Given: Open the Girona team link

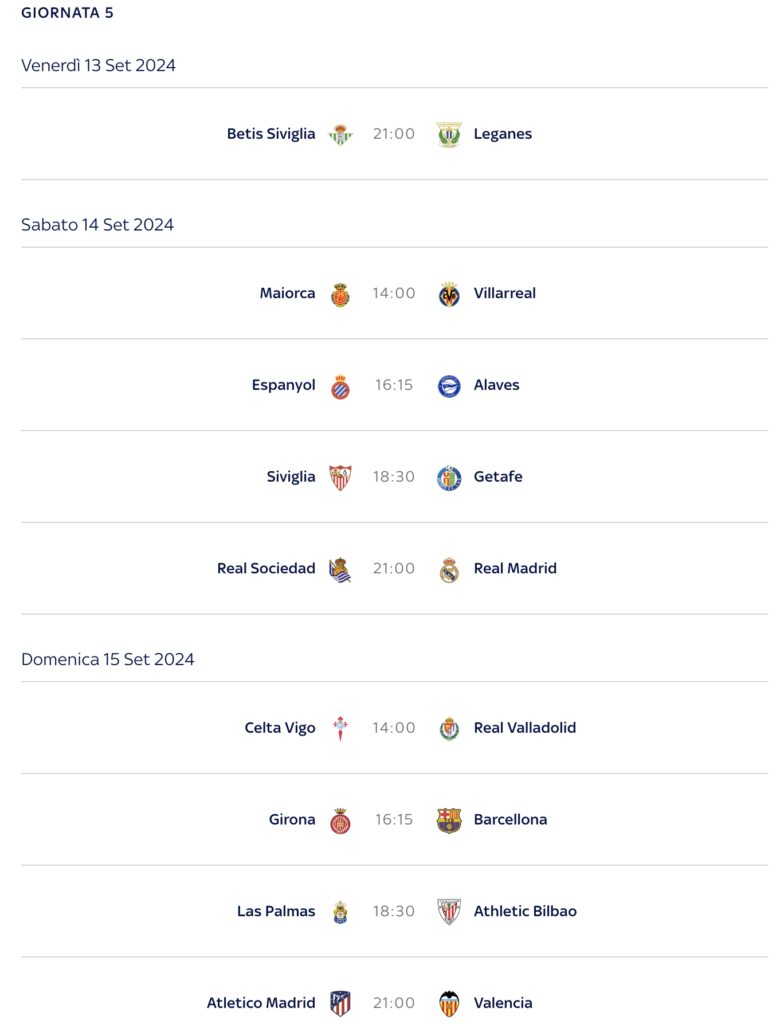Looking at the screenshot, I should (292, 819).
